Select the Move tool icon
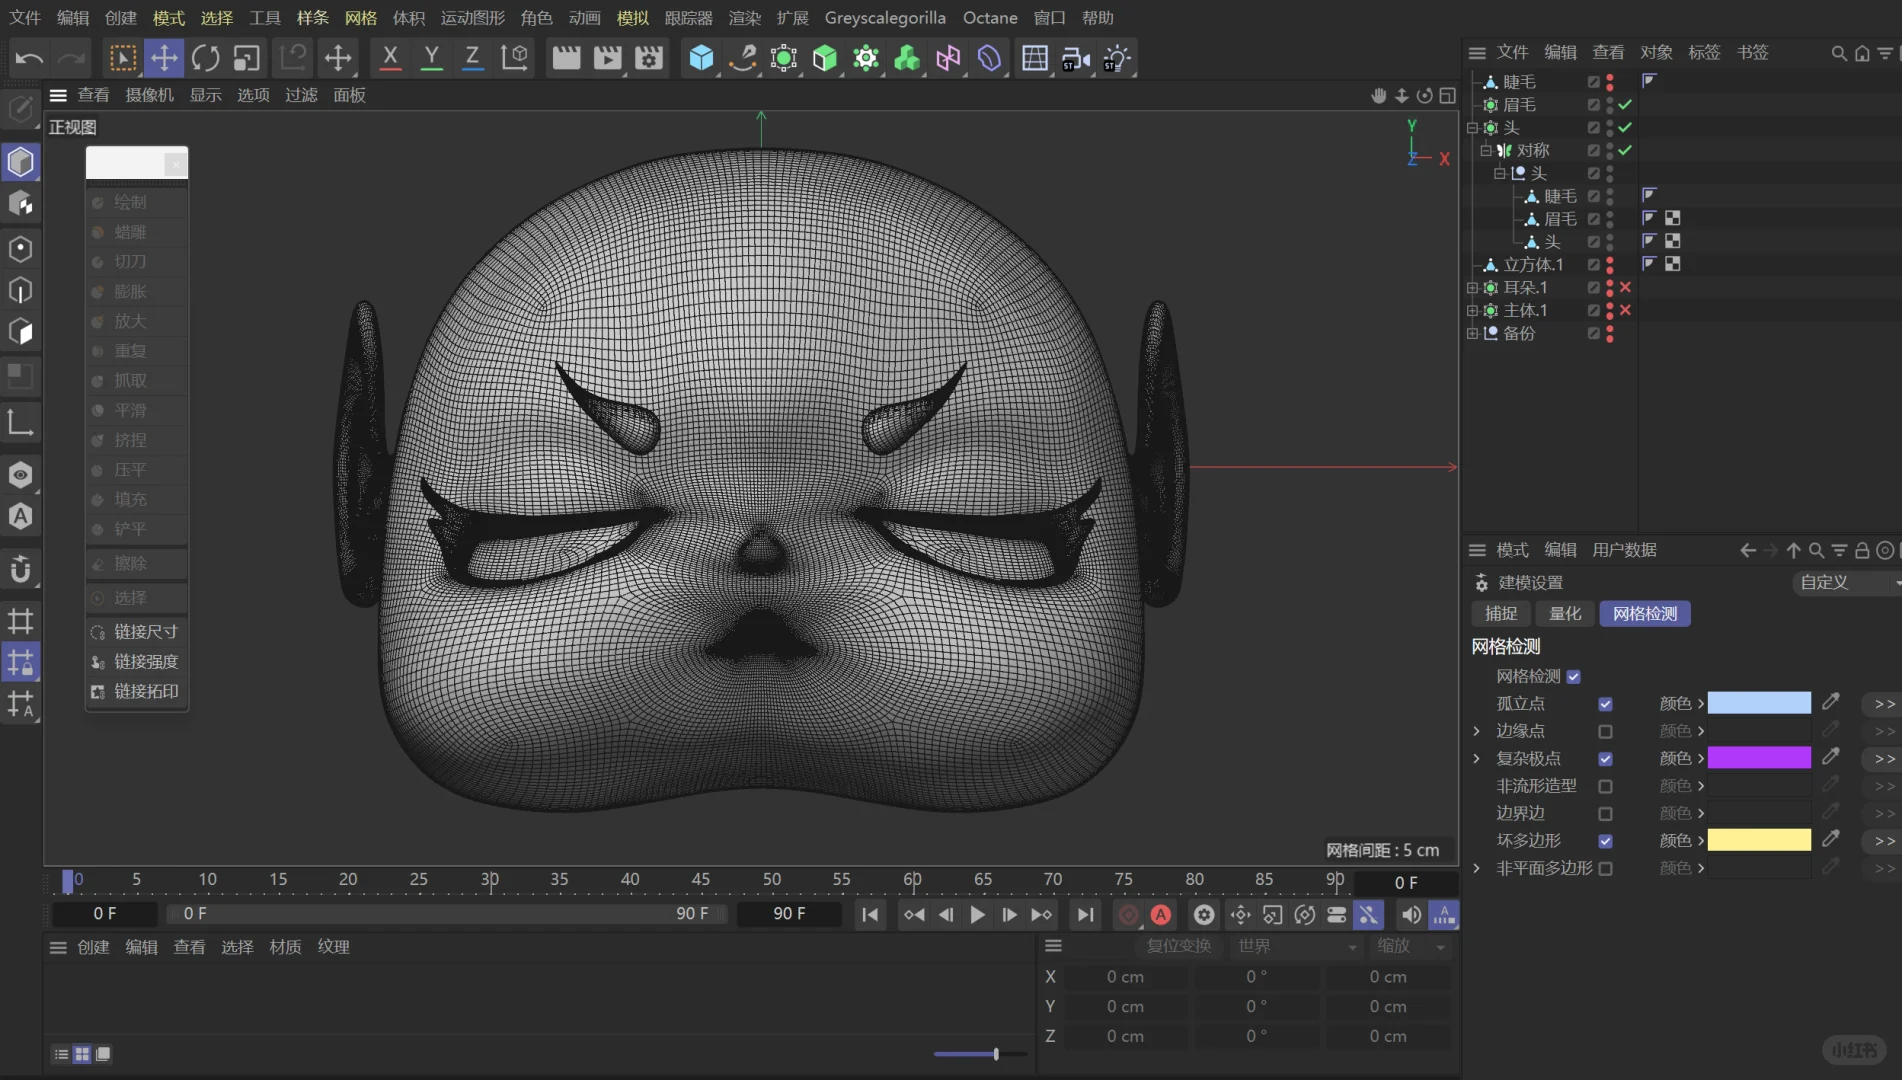Image resolution: width=1902 pixels, height=1080 pixels. click(163, 58)
